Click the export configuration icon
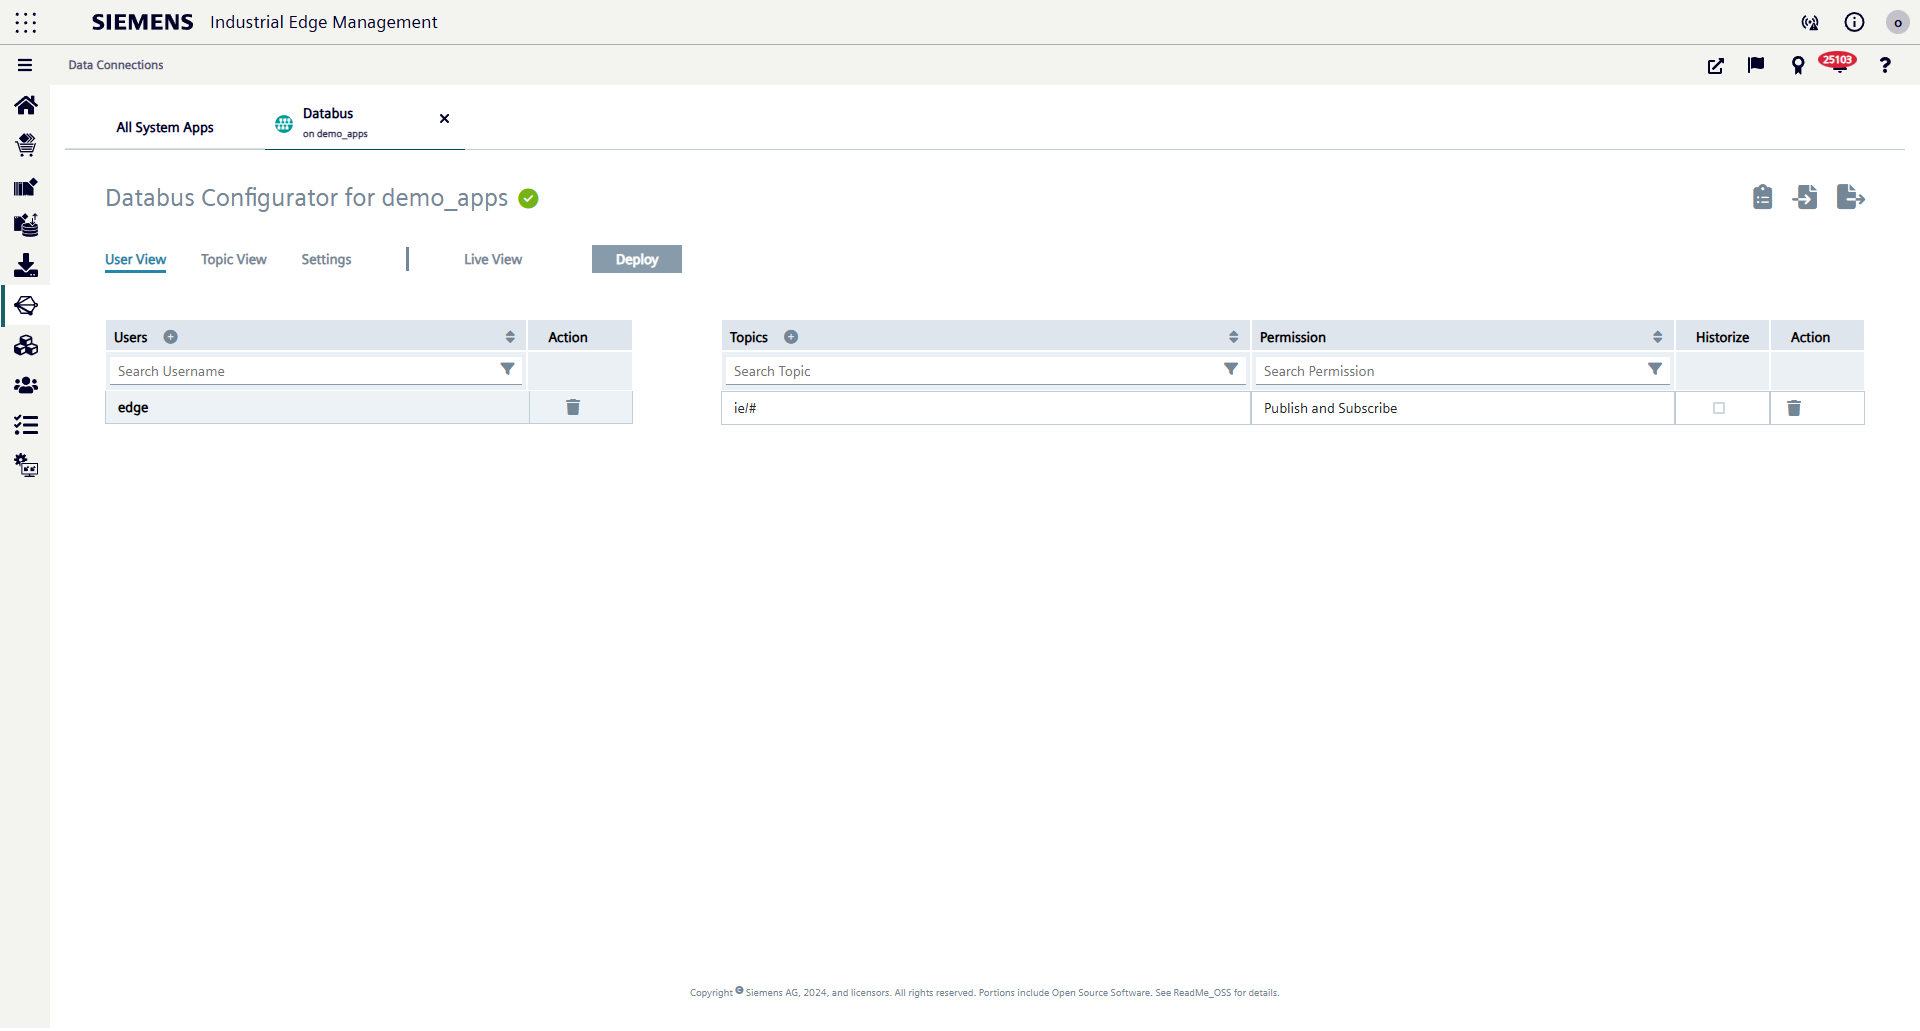1920x1031 pixels. (x=1850, y=197)
